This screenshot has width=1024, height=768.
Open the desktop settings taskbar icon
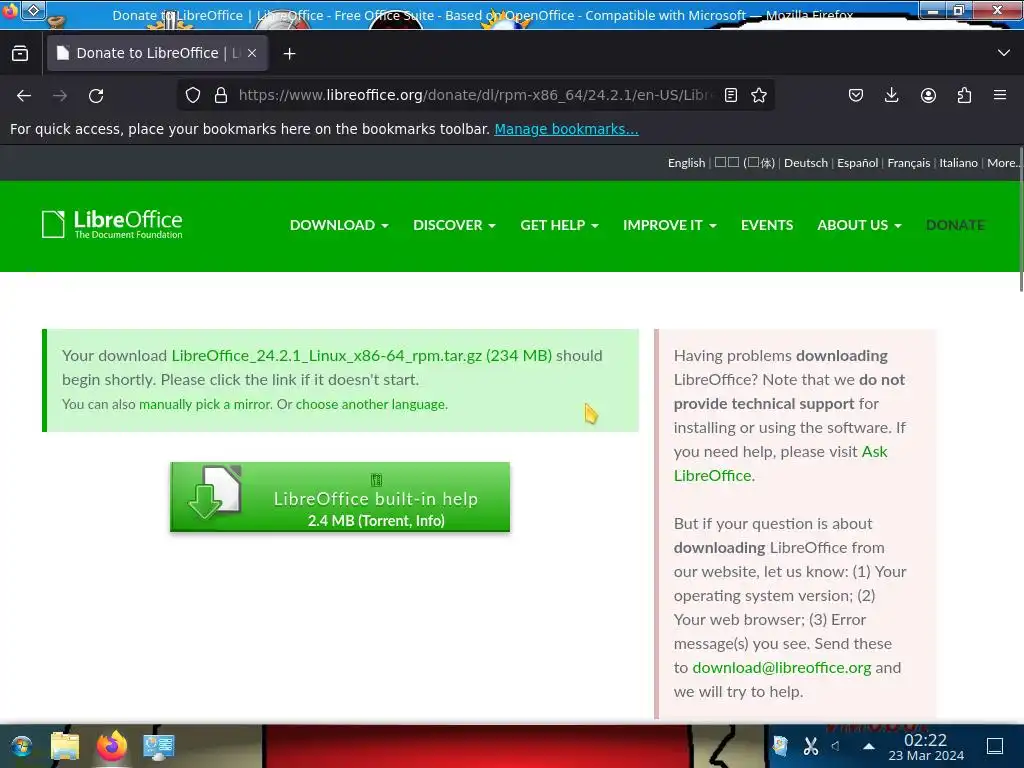159,746
